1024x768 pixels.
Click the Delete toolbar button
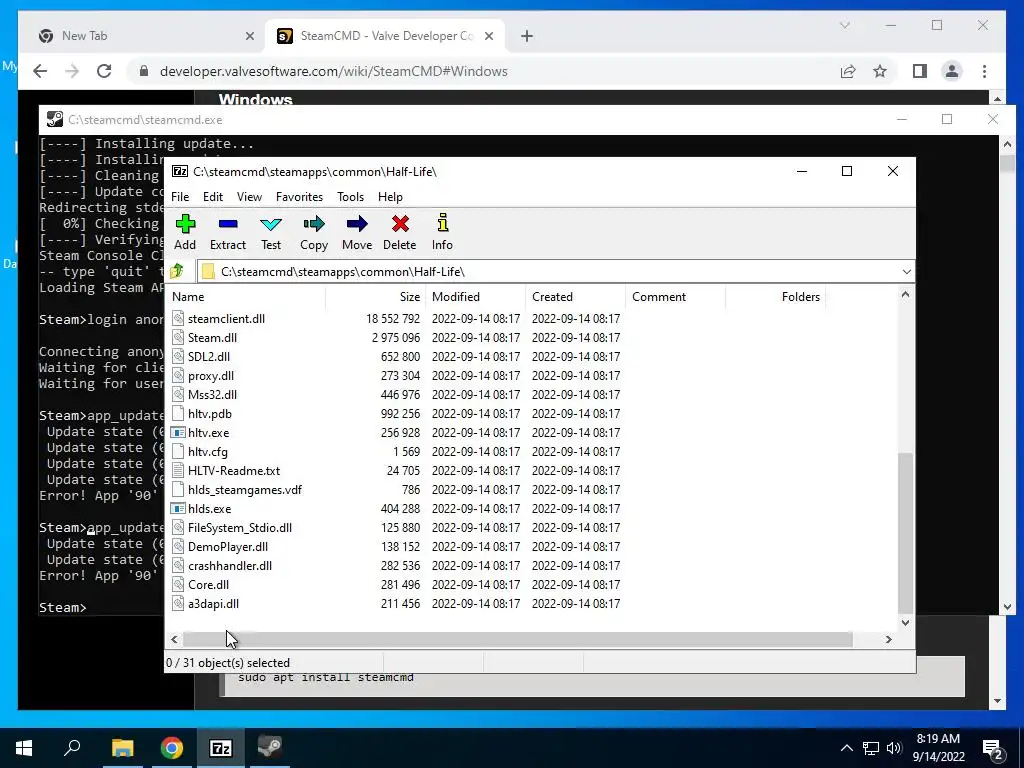click(400, 232)
